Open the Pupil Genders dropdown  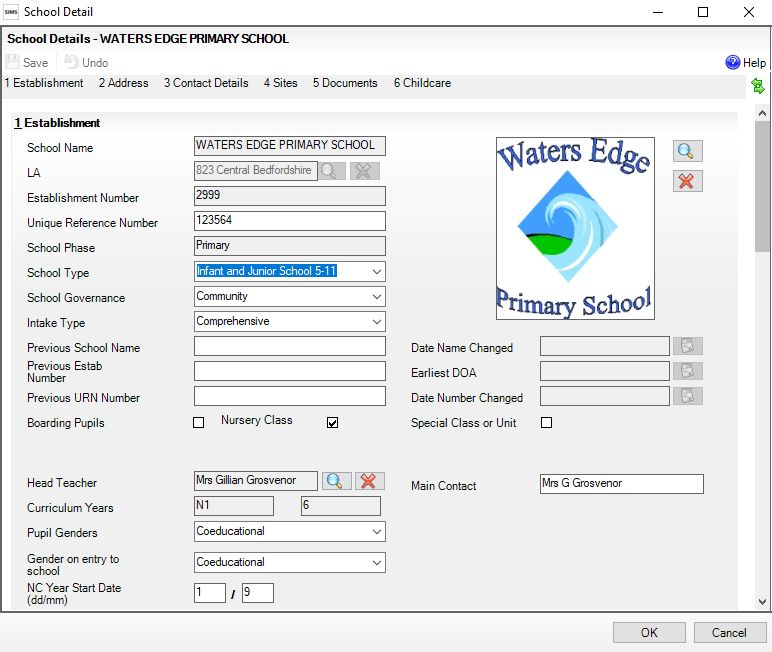point(377,532)
